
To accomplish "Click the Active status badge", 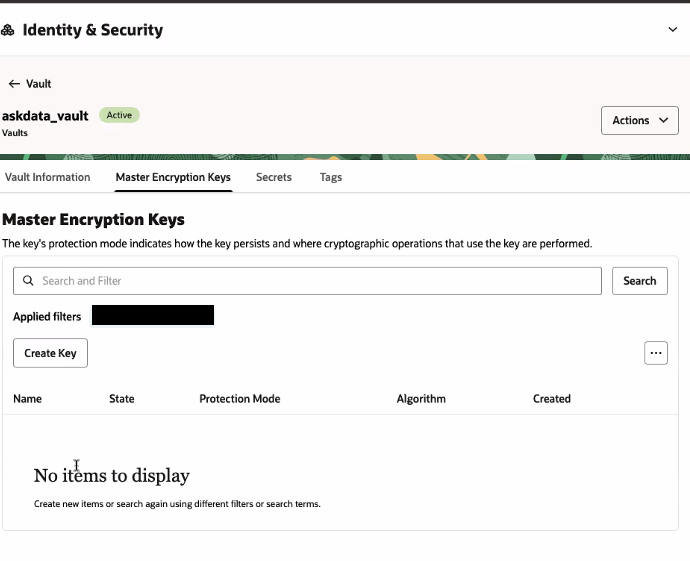I will (x=119, y=115).
